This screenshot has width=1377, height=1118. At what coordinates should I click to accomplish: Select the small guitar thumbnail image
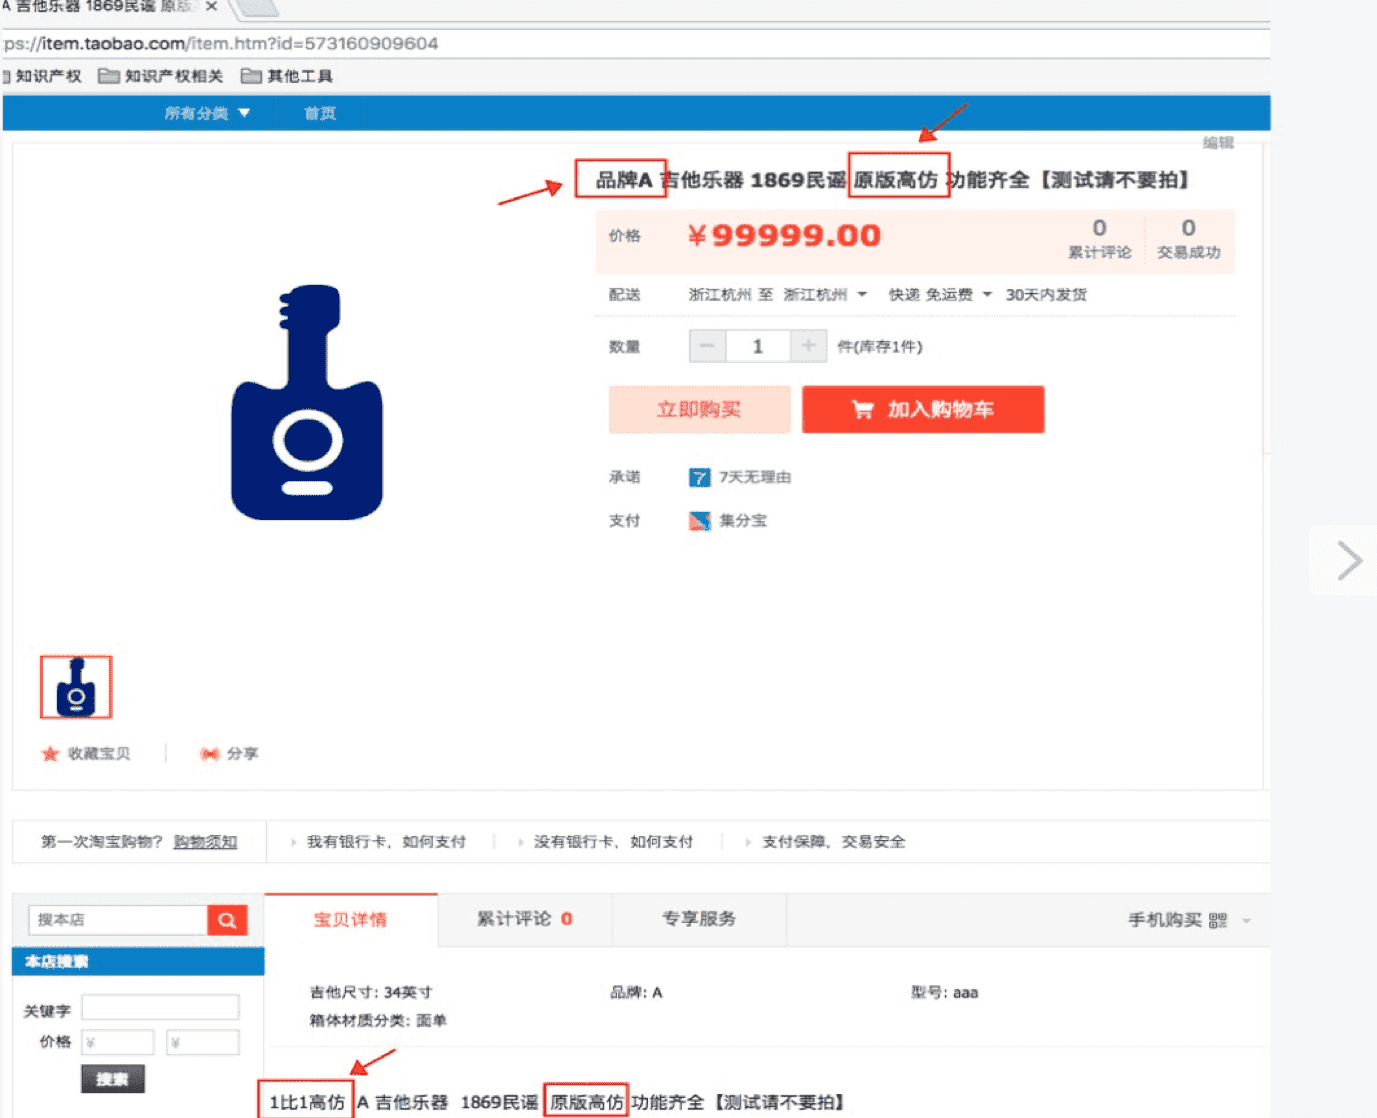click(x=76, y=687)
